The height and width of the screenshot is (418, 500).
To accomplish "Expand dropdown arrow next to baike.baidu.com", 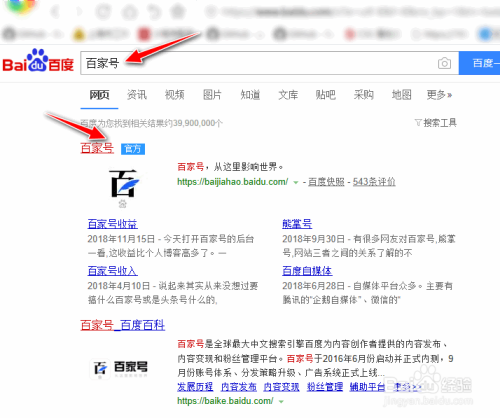I will [x=281, y=401].
